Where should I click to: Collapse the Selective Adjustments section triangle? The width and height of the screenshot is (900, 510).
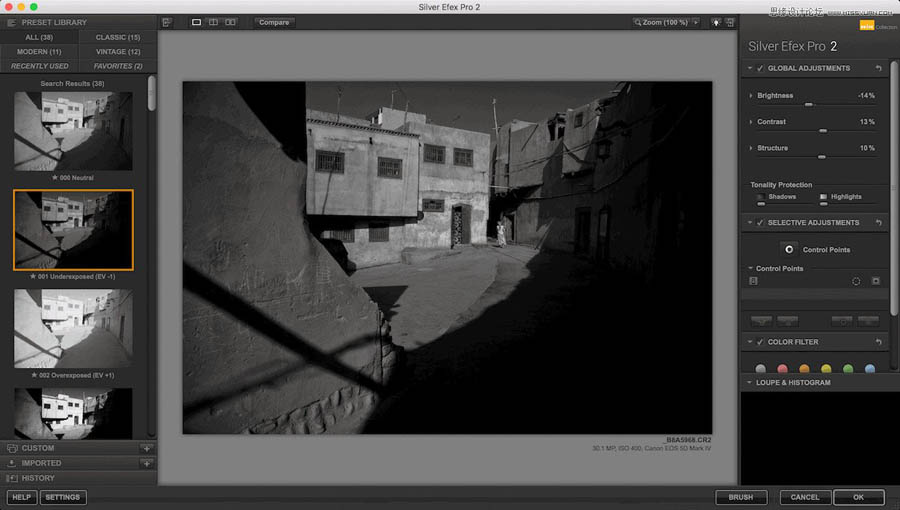pyautogui.click(x=750, y=223)
